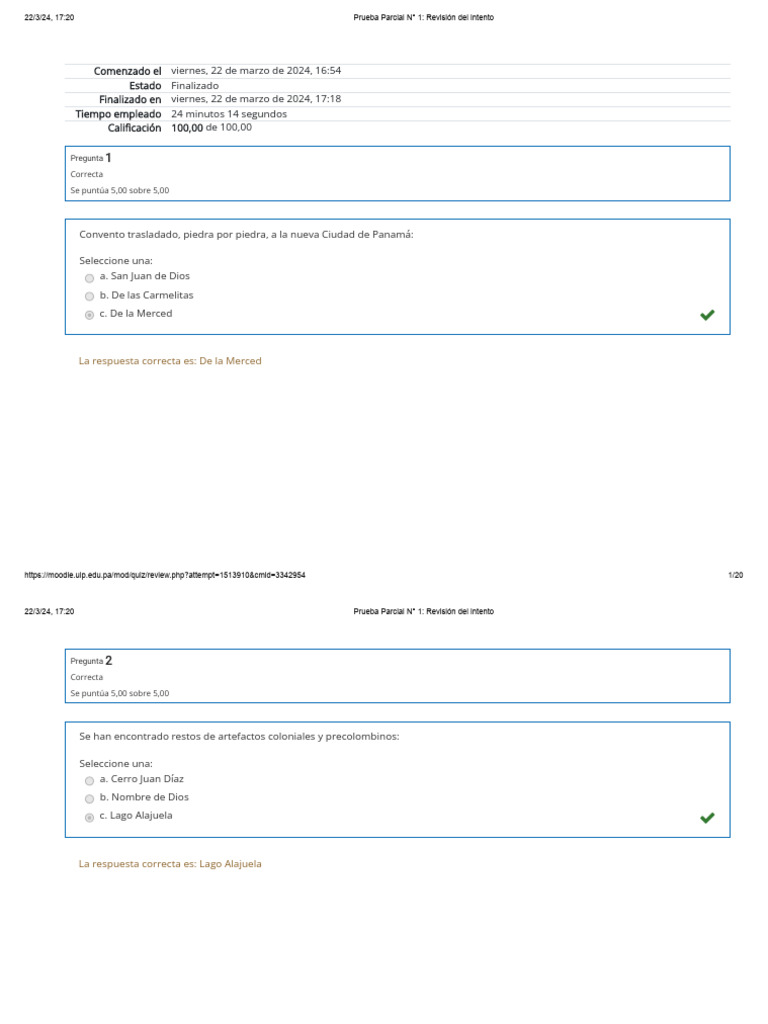Viewport: 768px width, 1024px height.
Task: Click the question about artefactos coloniales y precolombinos
Action: click(x=239, y=737)
